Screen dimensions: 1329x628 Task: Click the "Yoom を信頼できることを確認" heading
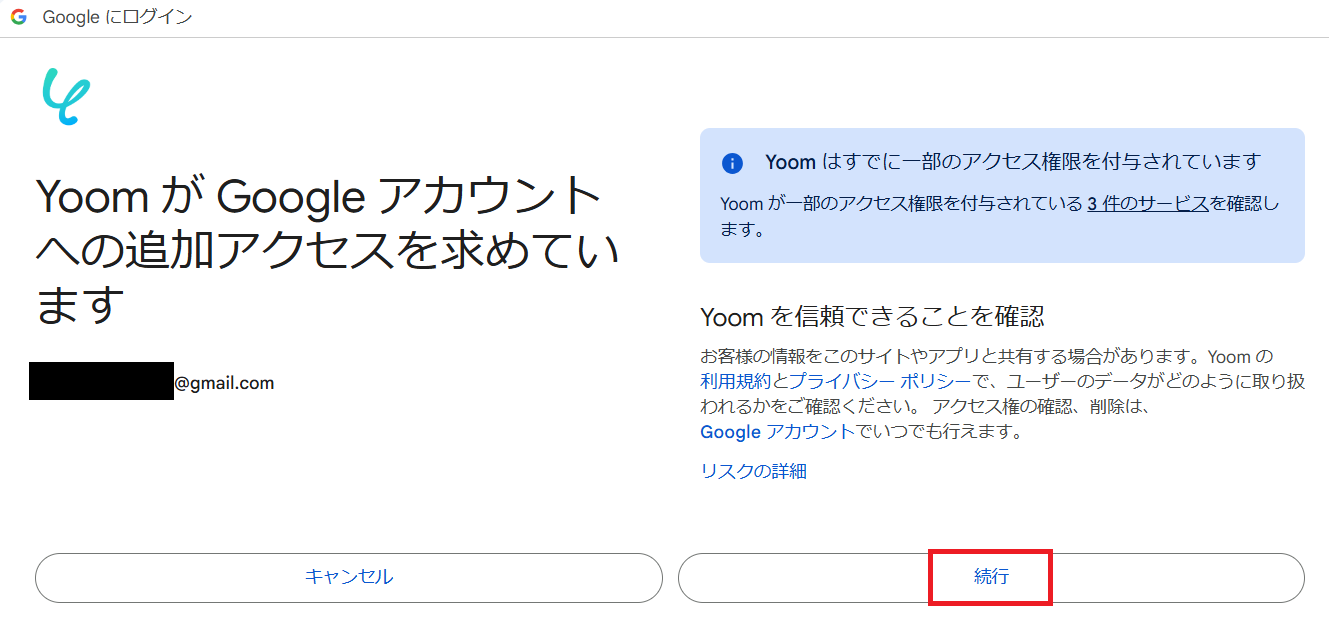(872, 317)
